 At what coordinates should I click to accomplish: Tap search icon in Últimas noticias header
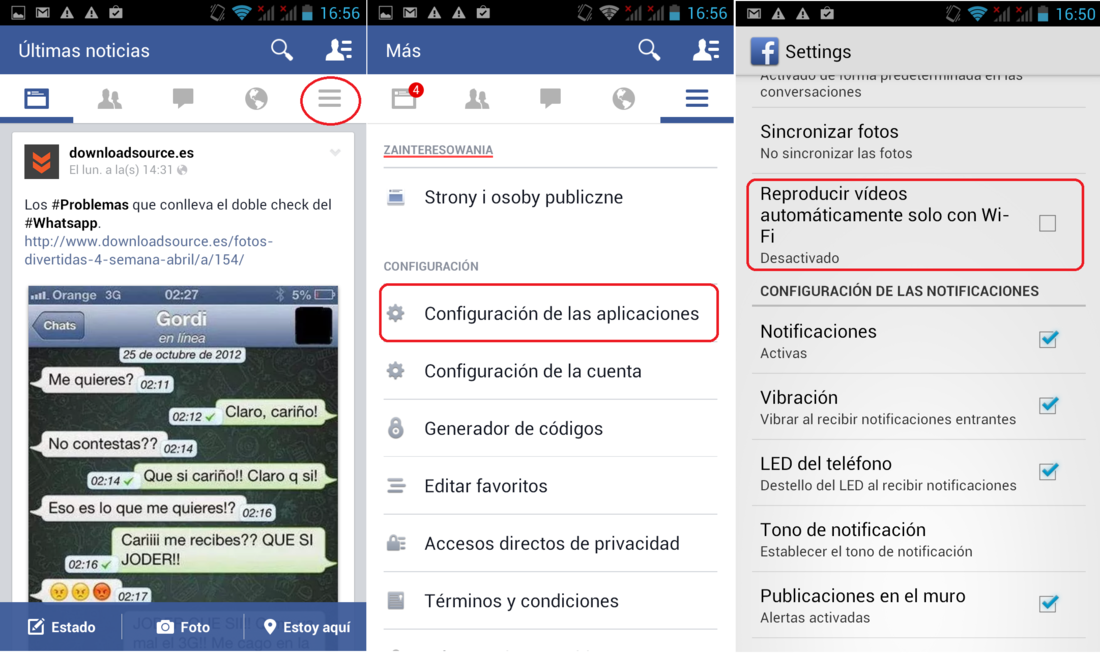[x=282, y=50]
